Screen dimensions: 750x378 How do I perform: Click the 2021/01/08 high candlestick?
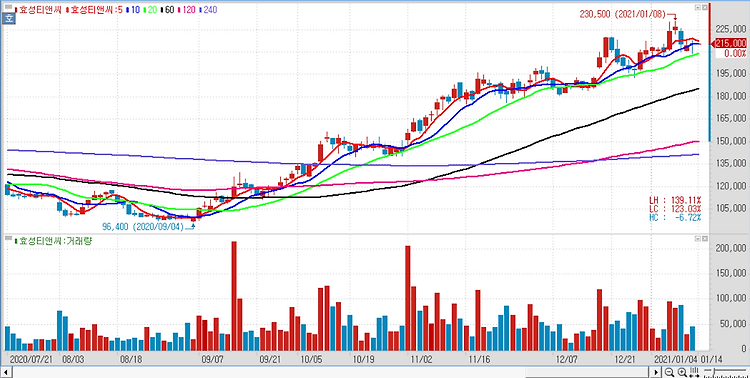pos(675,28)
